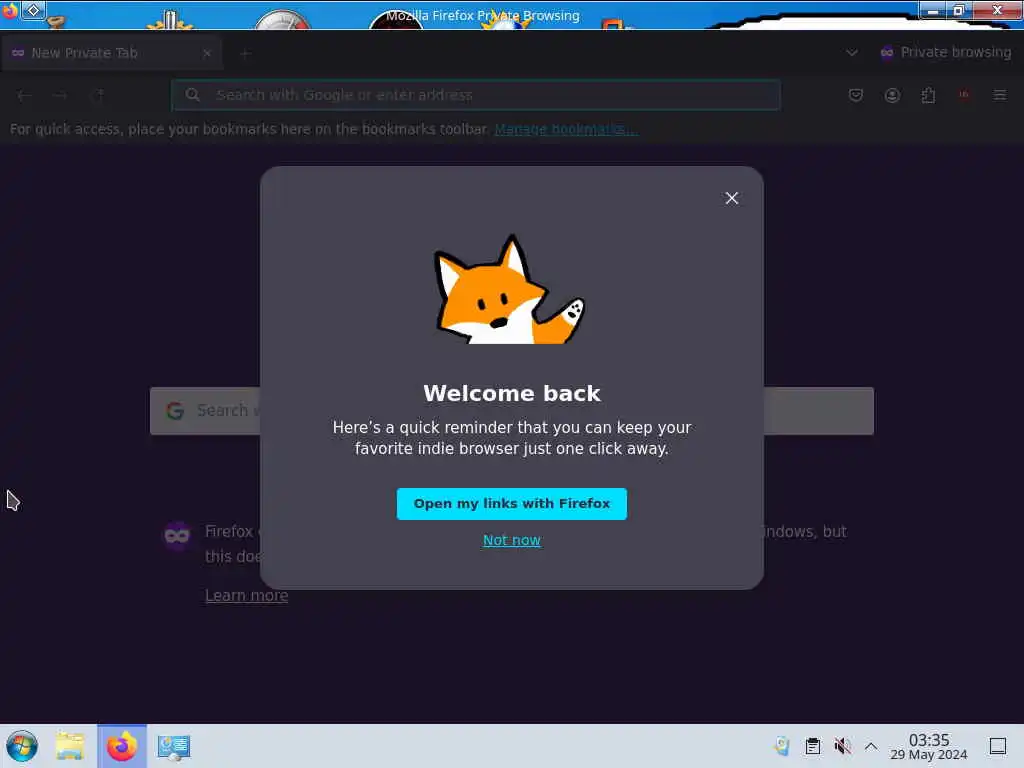
Task: Click the Firefox logo in title bar
Action: tap(9, 10)
